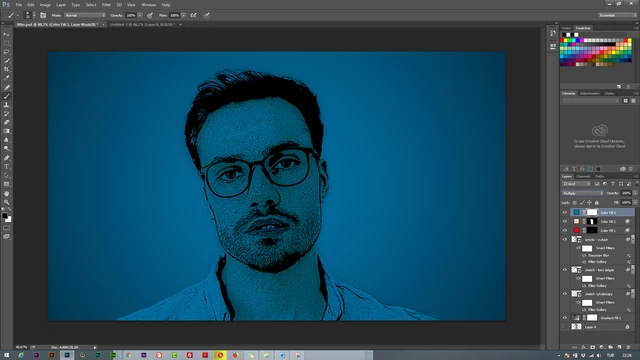Screen dimensions: 640x360
Task: Pick the red swatch in Swatches
Action: tap(562, 40)
